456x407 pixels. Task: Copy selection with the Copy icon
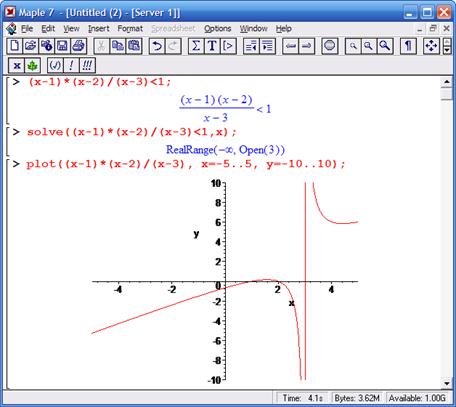tap(118, 46)
